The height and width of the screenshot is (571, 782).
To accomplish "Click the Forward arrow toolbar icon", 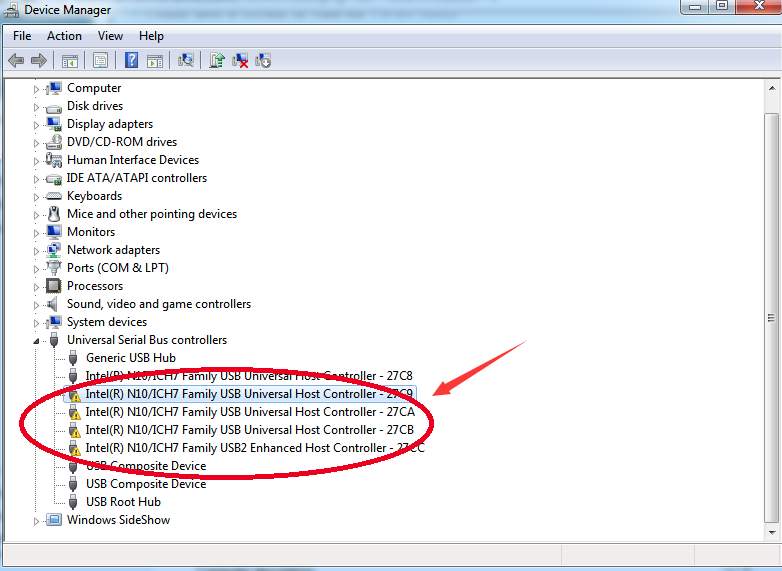I will click(38, 60).
